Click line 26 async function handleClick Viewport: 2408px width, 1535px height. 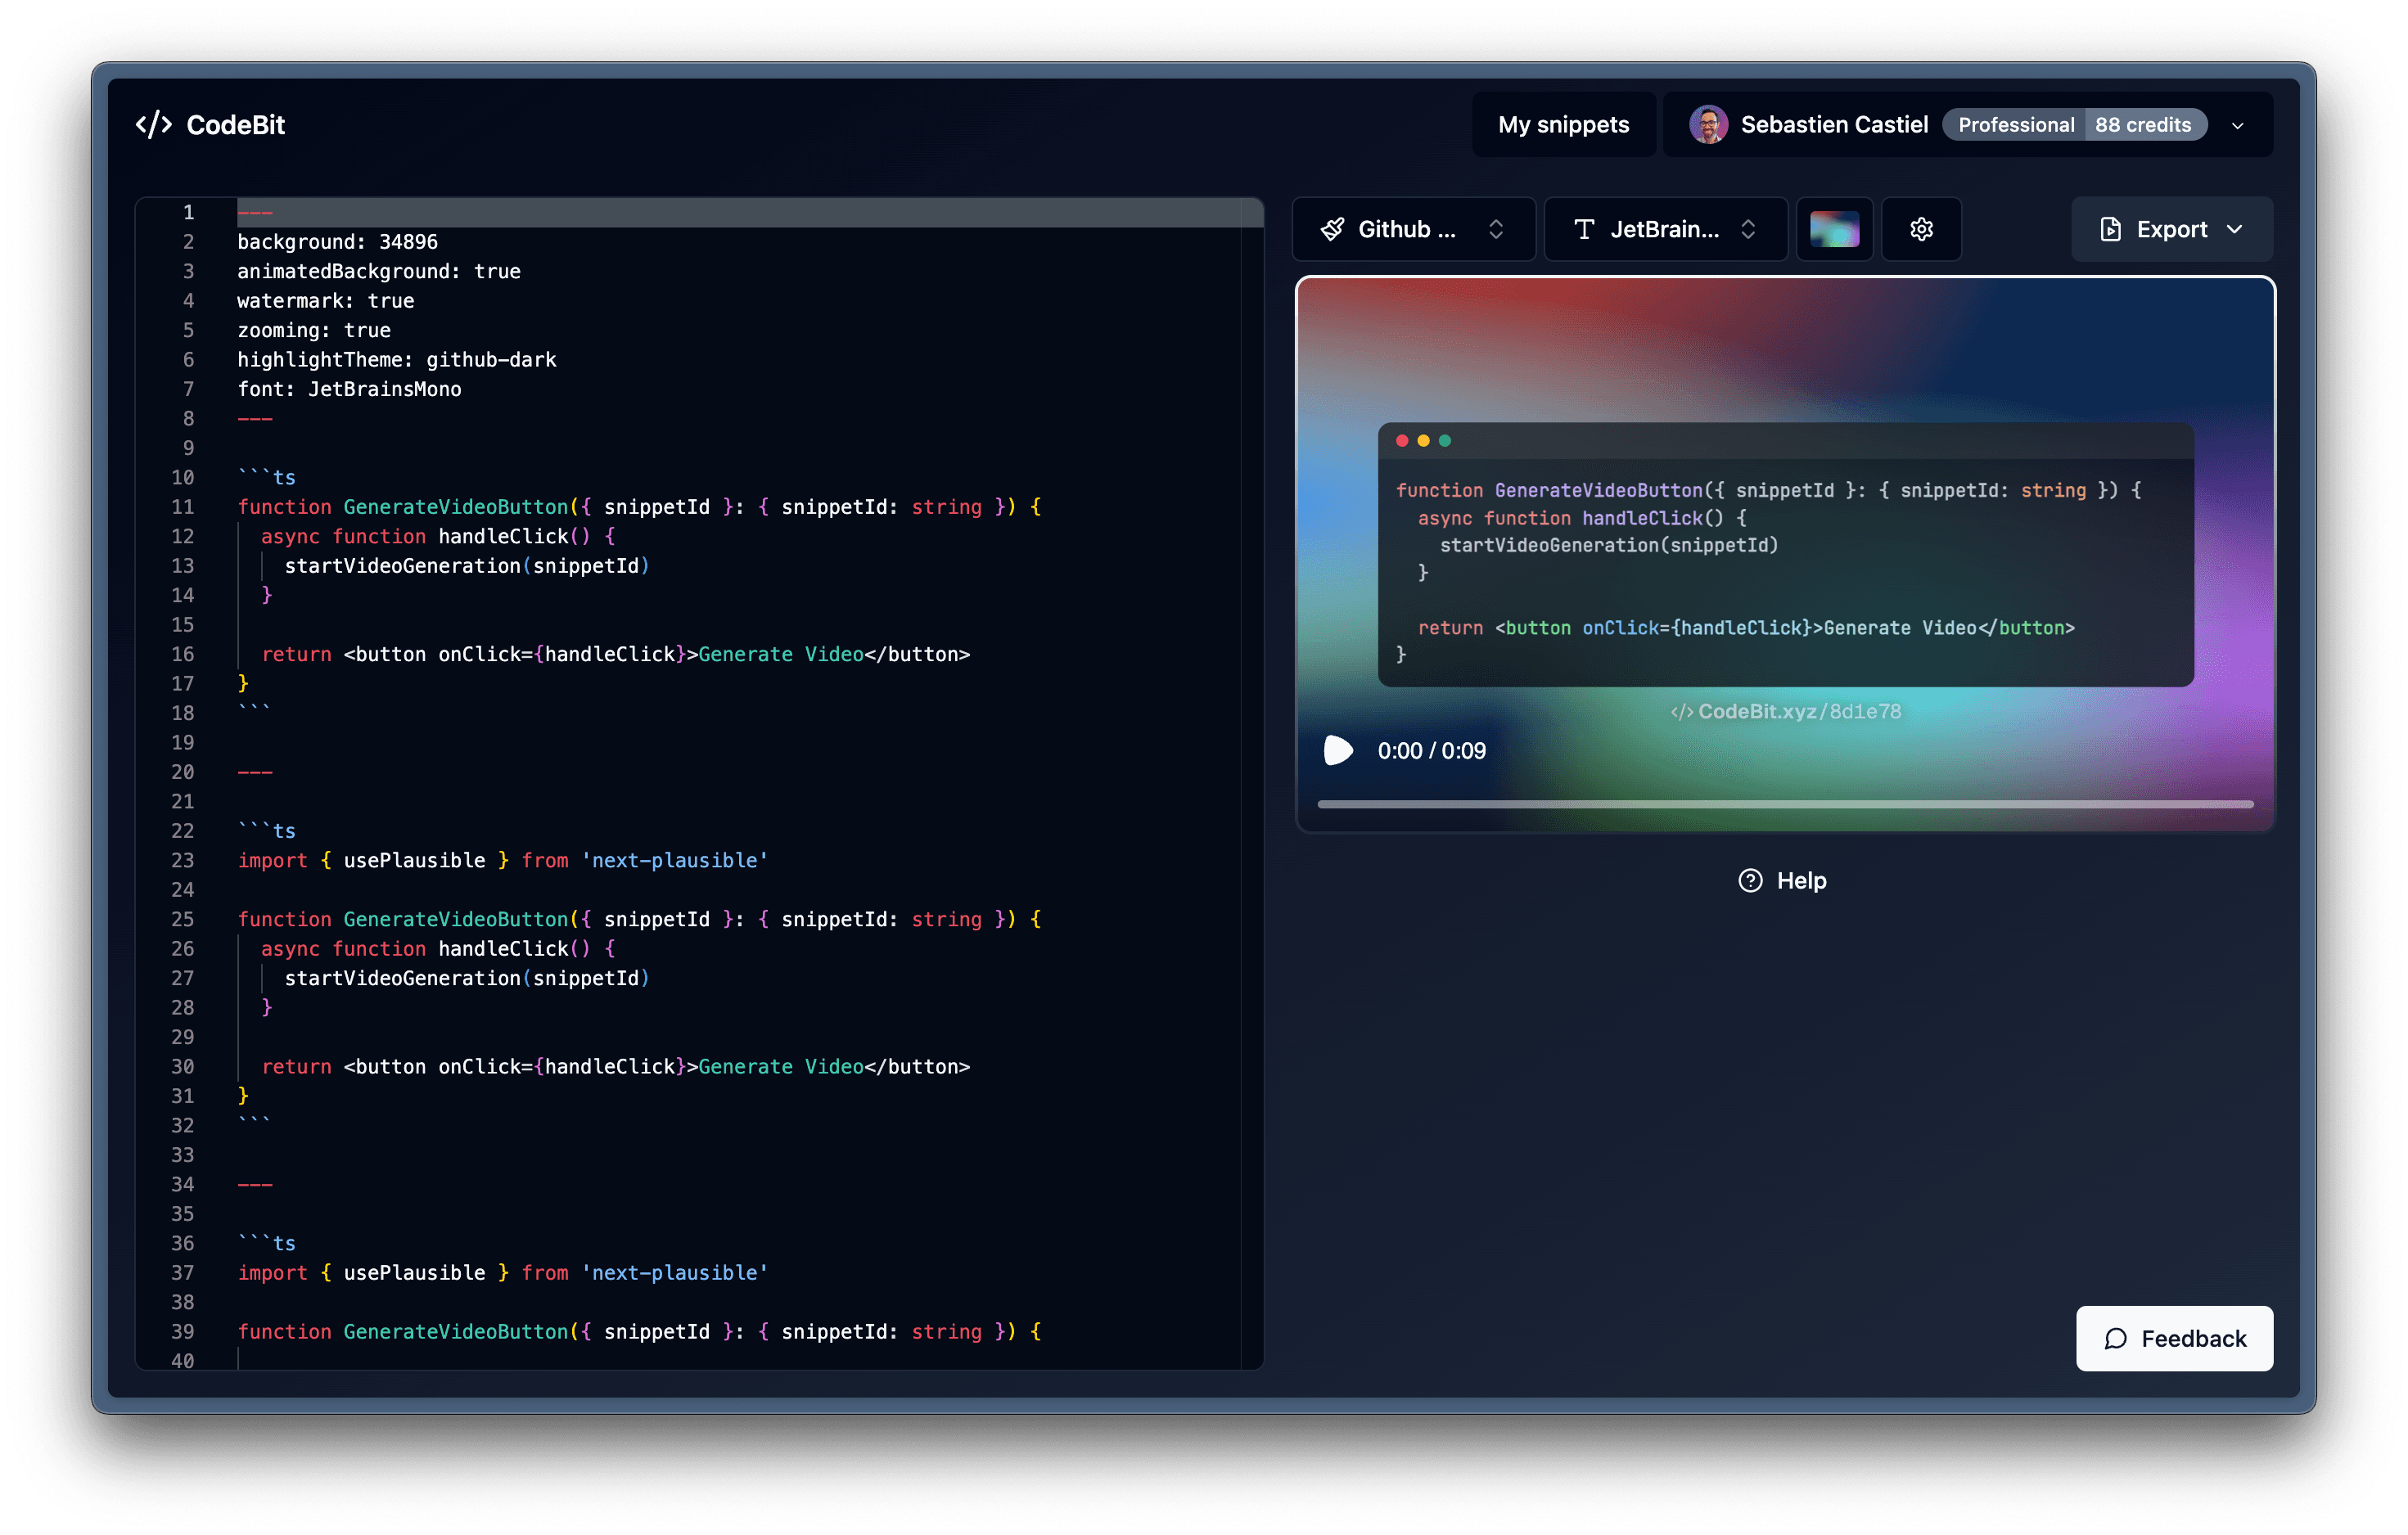pos(438,948)
